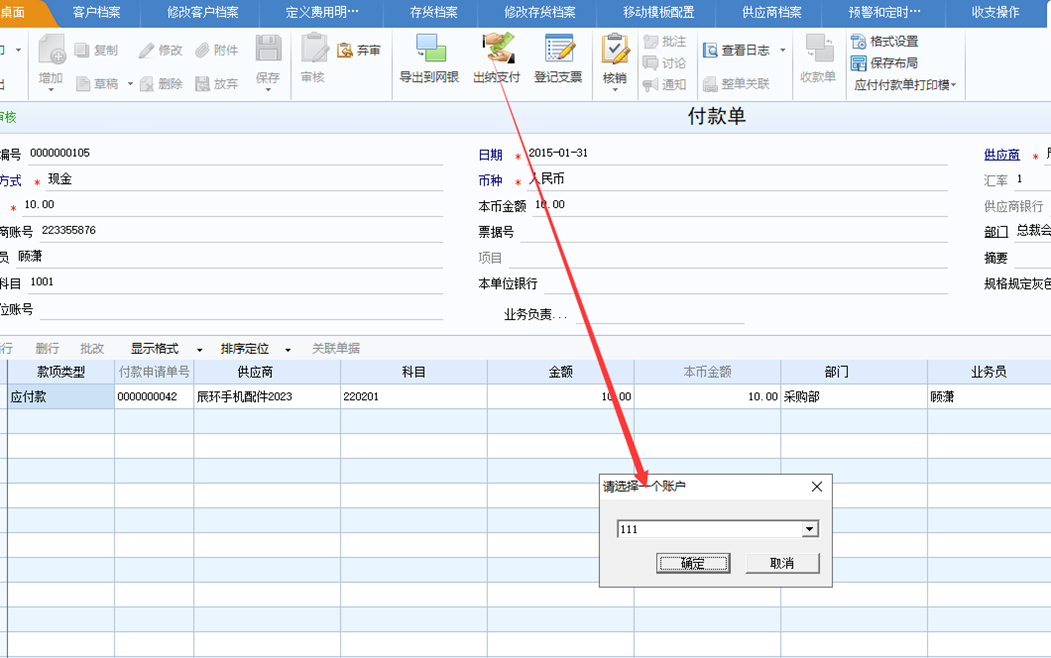Expand the account selection combo box arrow

[810, 529]
